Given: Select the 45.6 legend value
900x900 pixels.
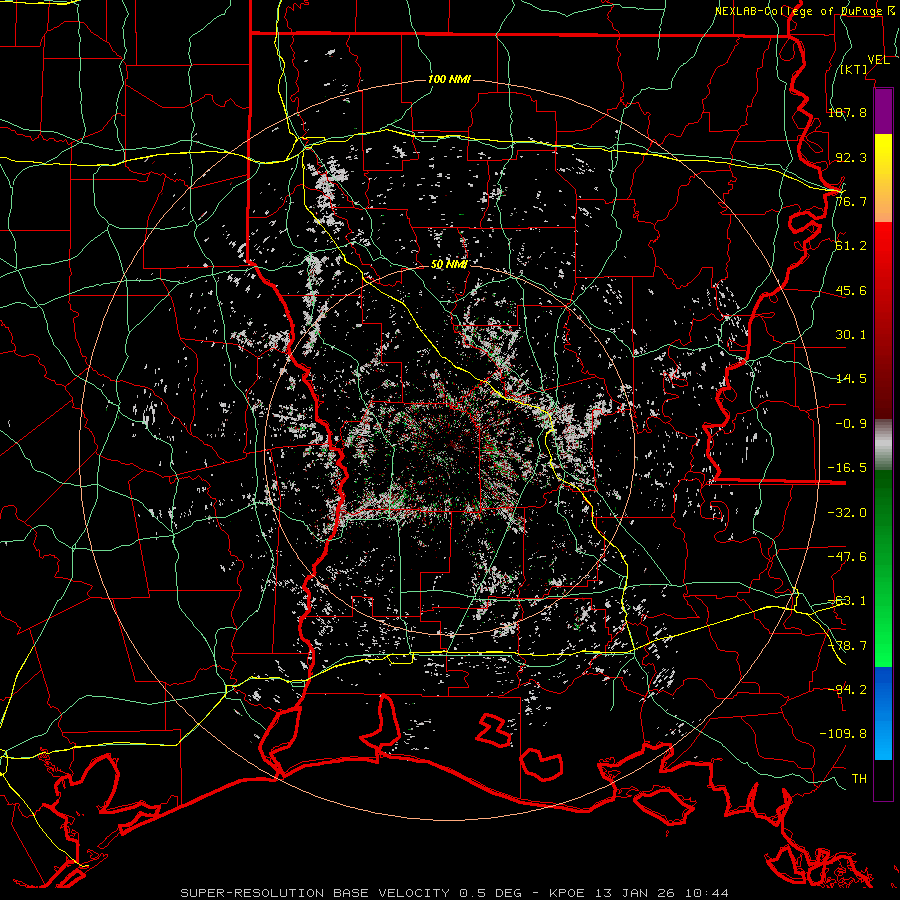Looking at the screenshot, I should (851, 290).
